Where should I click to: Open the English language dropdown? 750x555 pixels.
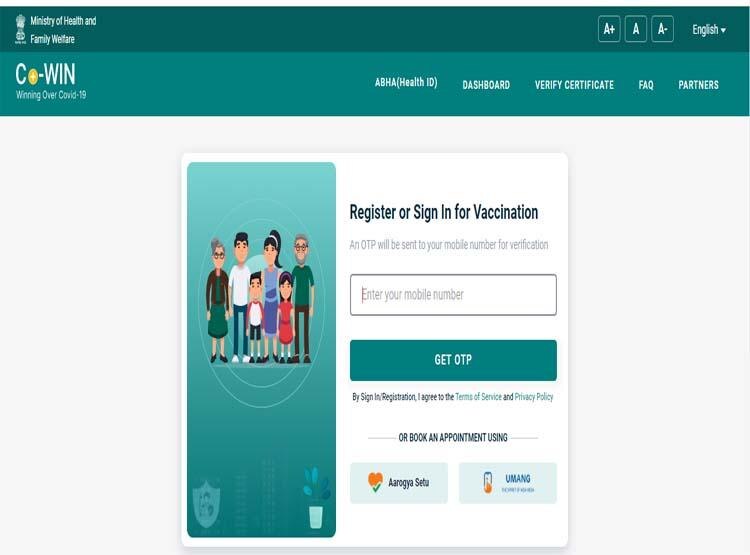coord(709,30)
